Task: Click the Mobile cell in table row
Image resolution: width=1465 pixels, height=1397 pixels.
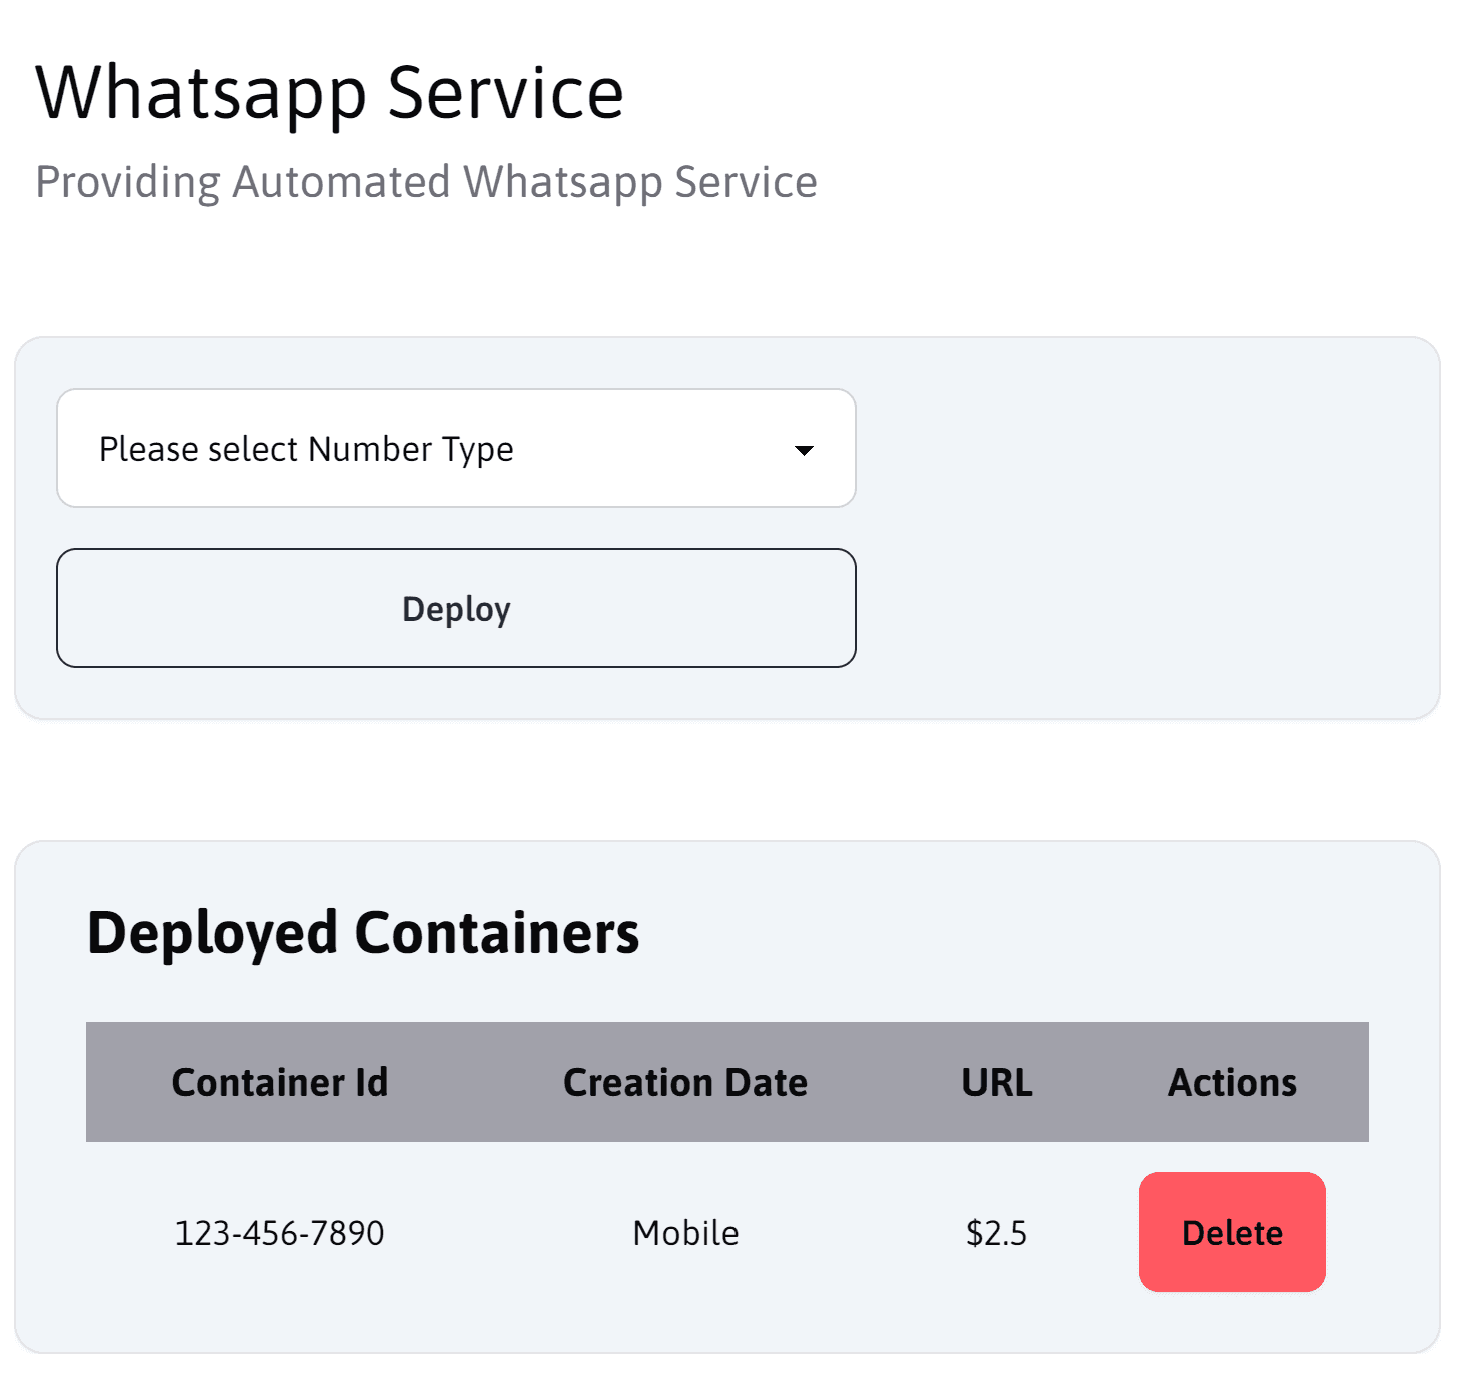Action: pyautogui.click(x=686, y=1233)
